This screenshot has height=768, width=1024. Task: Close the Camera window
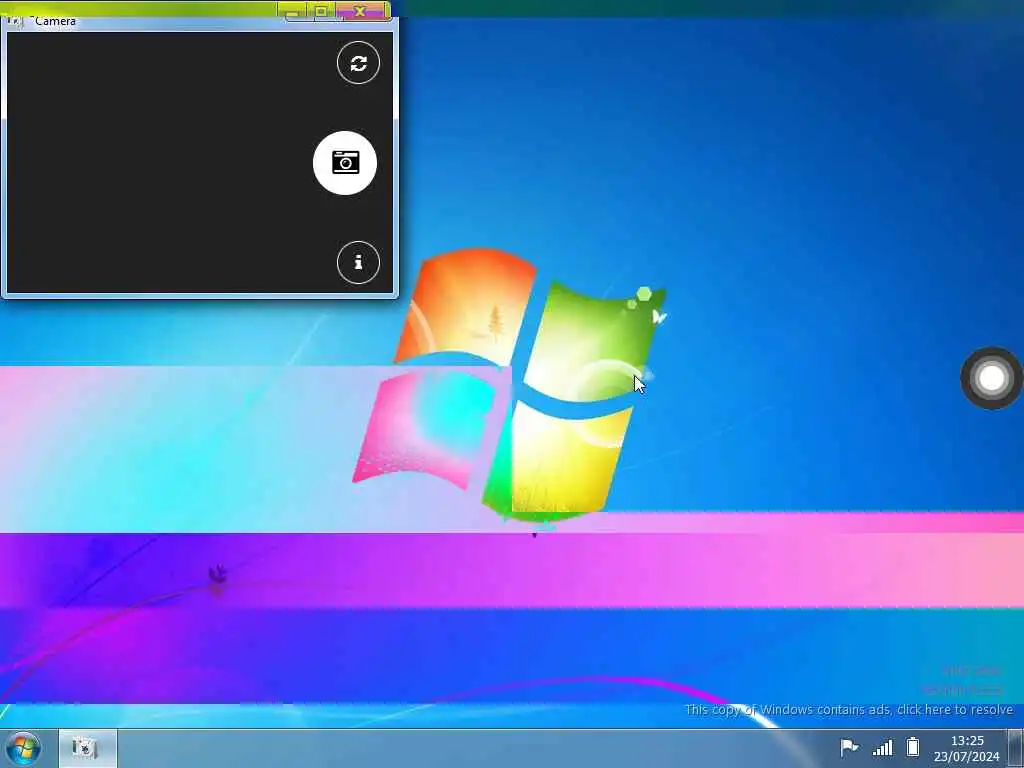tap(360, 11)
